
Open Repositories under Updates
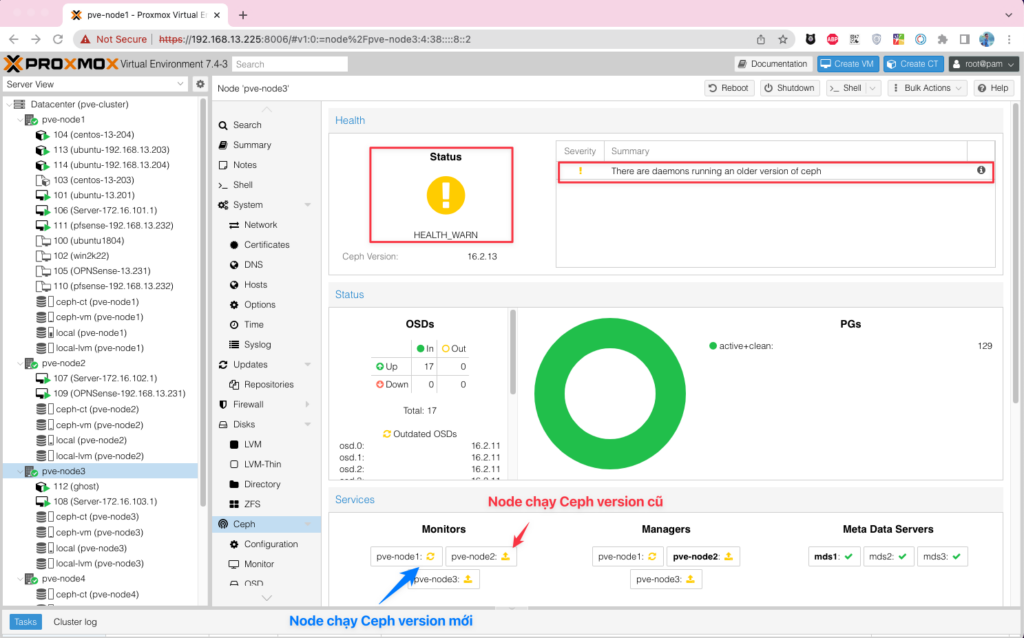(268, 385)
